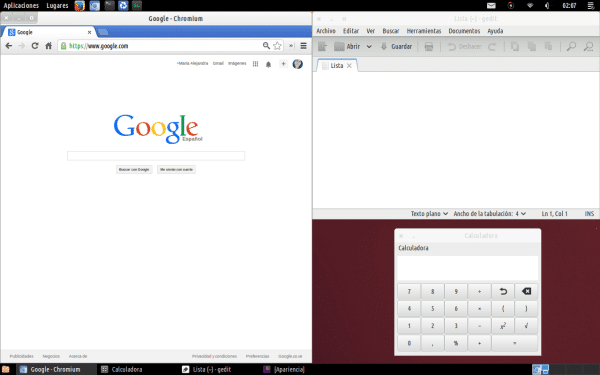Viewport: 600px width, 375px height.
Task: Create new document in gedit toolbar
Action: tap(323, 47)
